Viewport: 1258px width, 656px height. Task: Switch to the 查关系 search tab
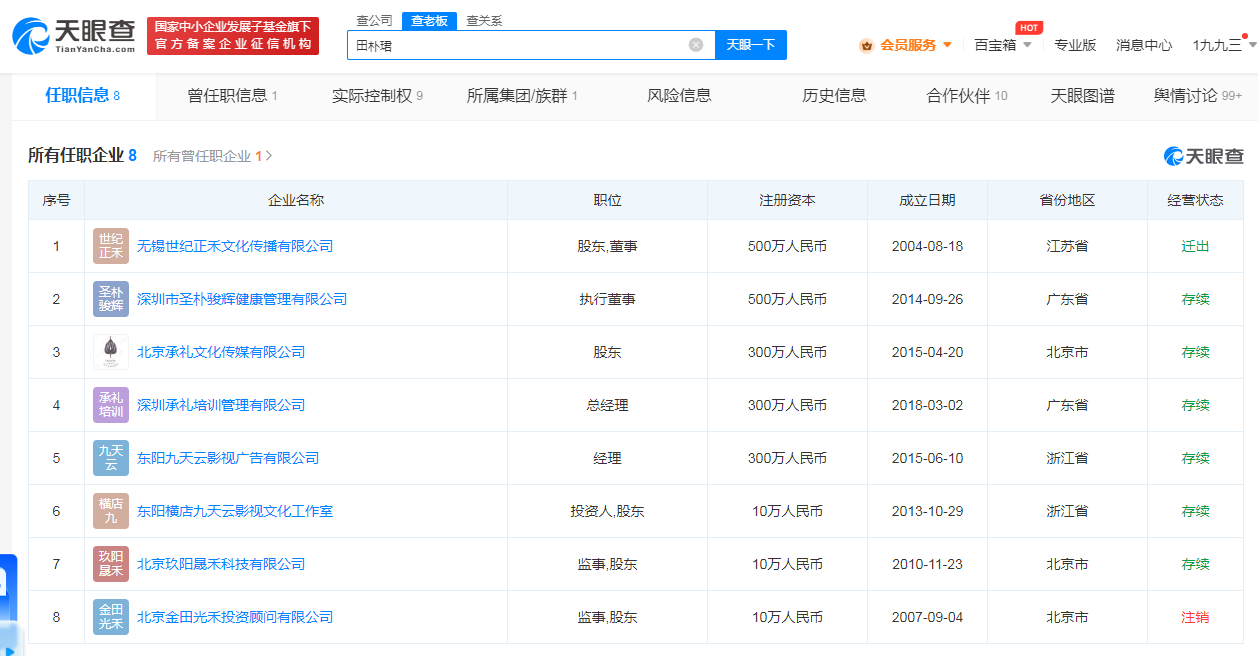point(484,21)
